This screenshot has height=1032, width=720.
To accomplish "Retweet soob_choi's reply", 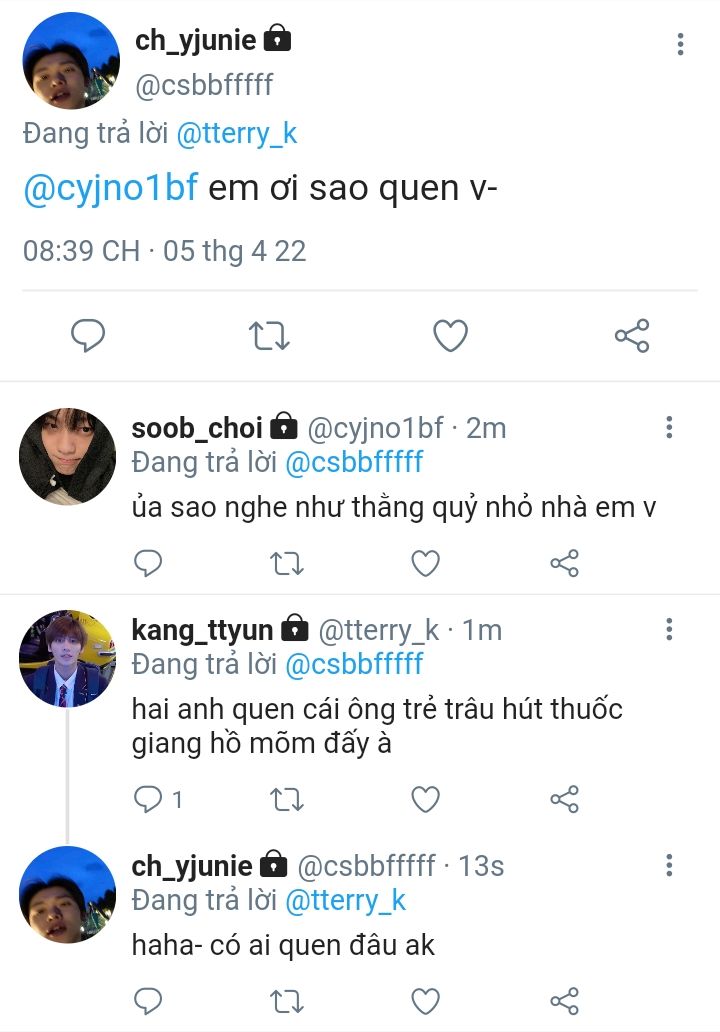I will 287,564.
